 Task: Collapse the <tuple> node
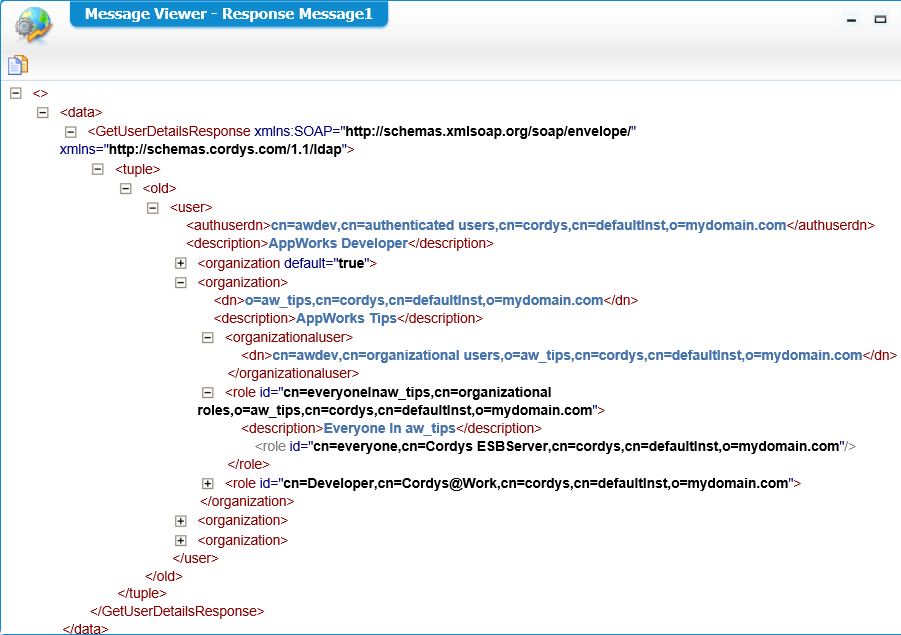pyautogui.click(x=98, y=169)
